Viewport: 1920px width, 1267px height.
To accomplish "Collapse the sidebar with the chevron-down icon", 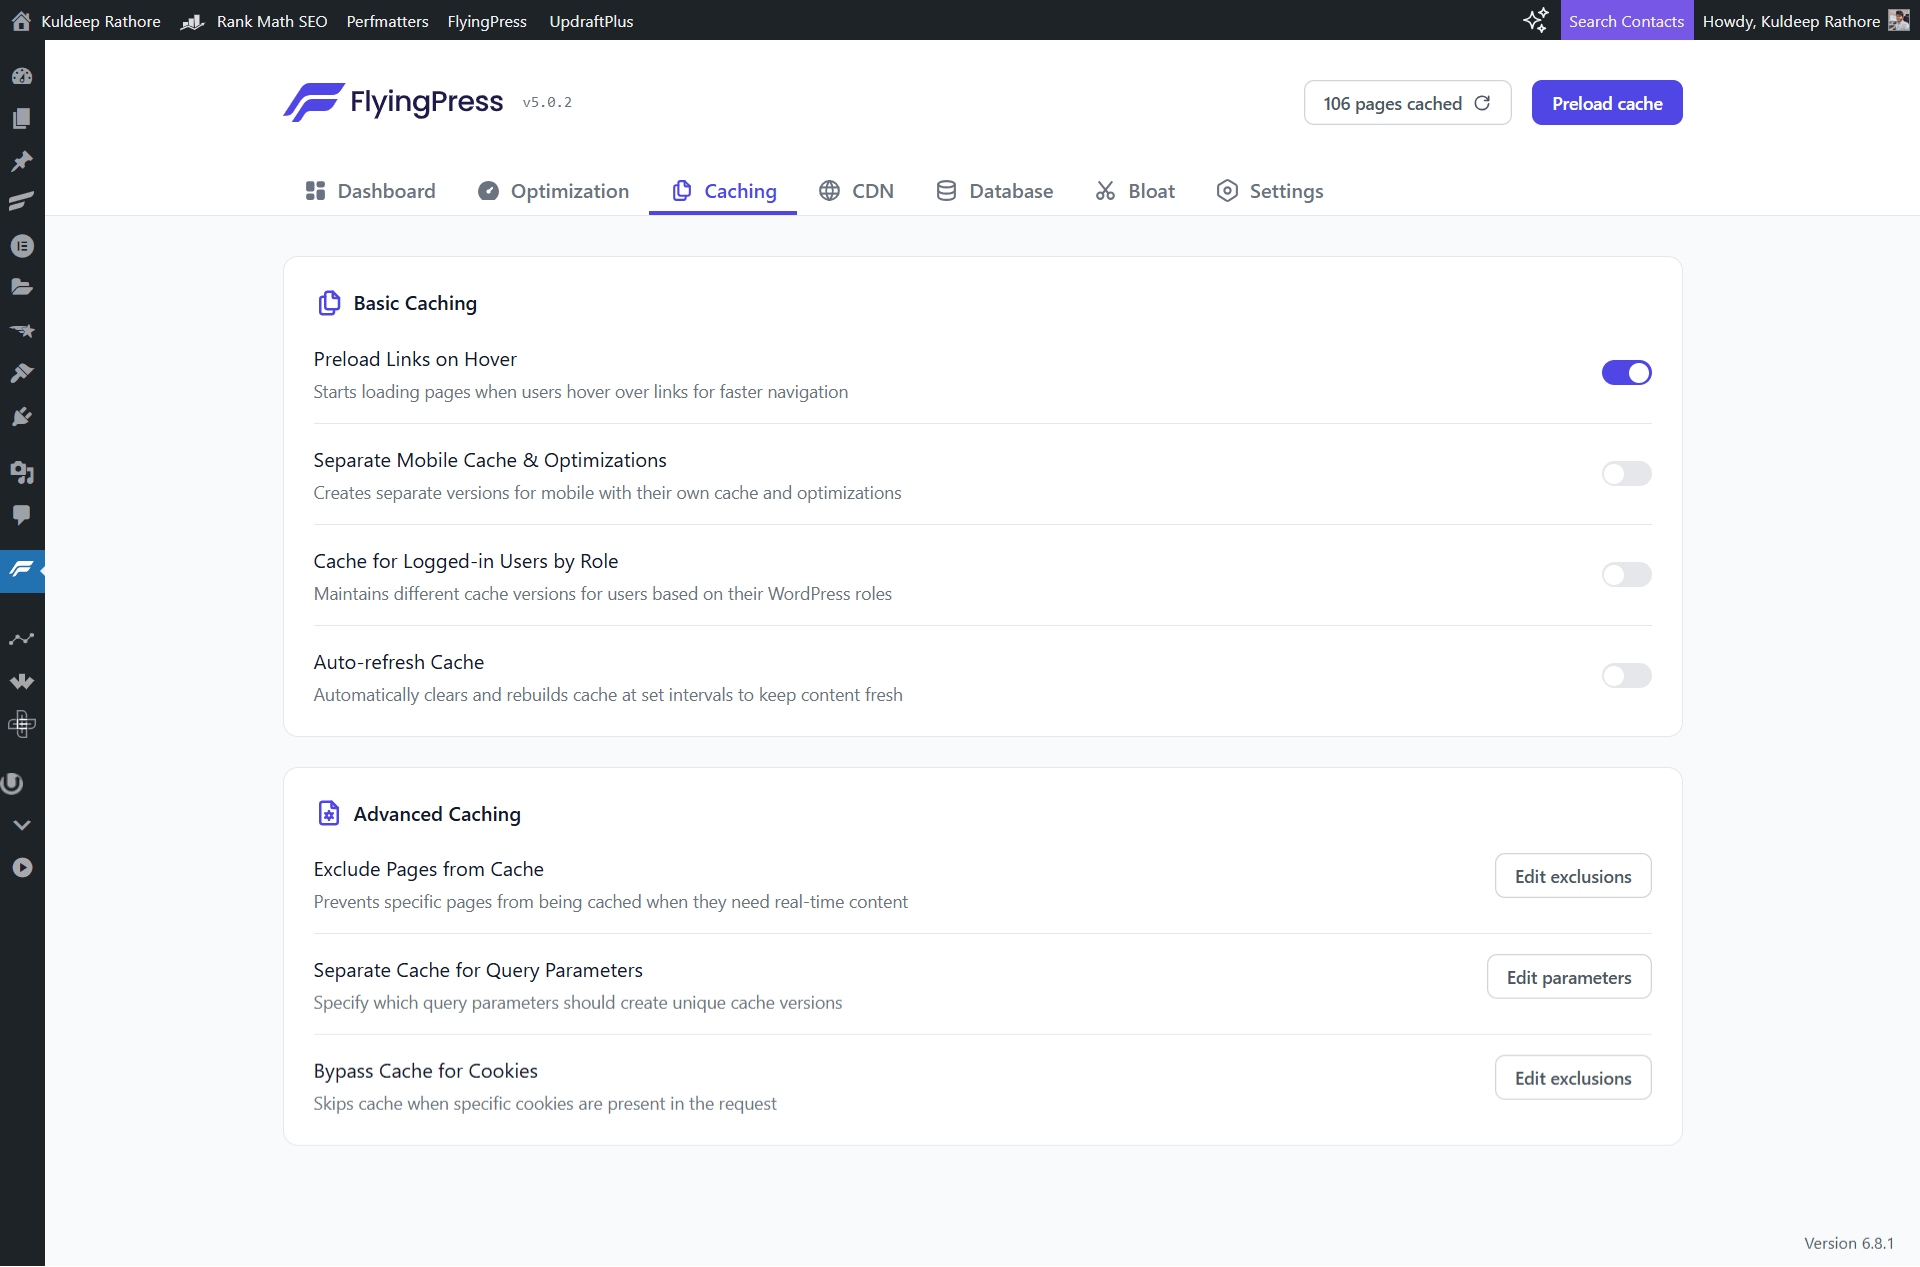I will (22, 825).
